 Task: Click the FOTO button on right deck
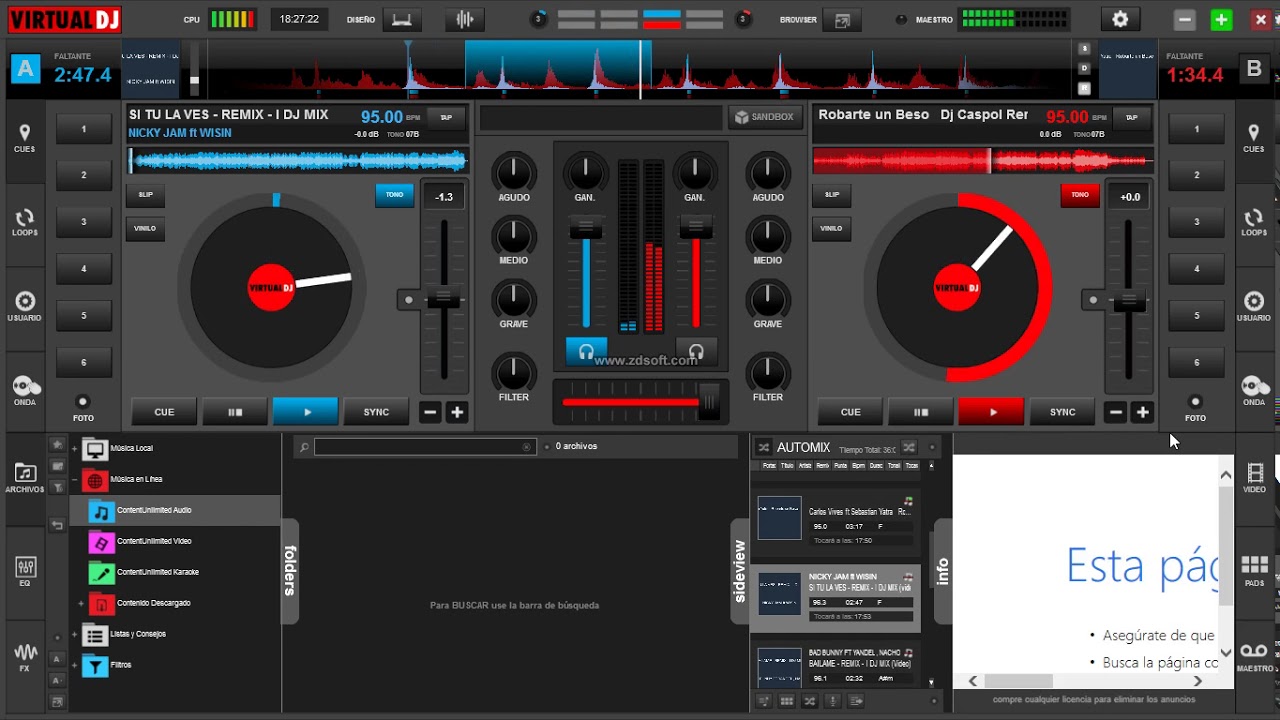click(x=1195, y=407)
